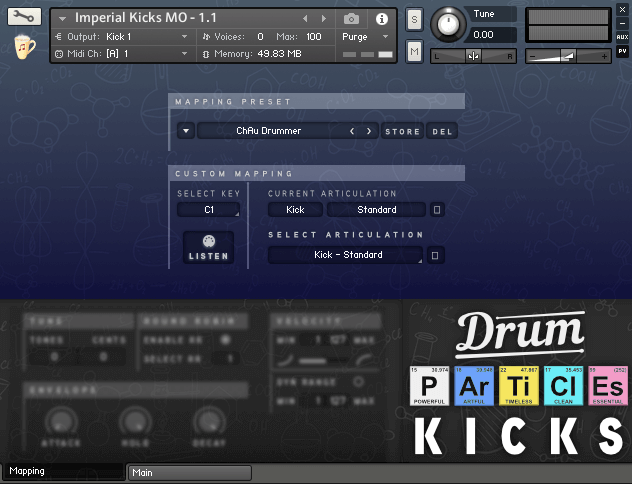Toggle the square beside Current Articulation

point(437,210)
